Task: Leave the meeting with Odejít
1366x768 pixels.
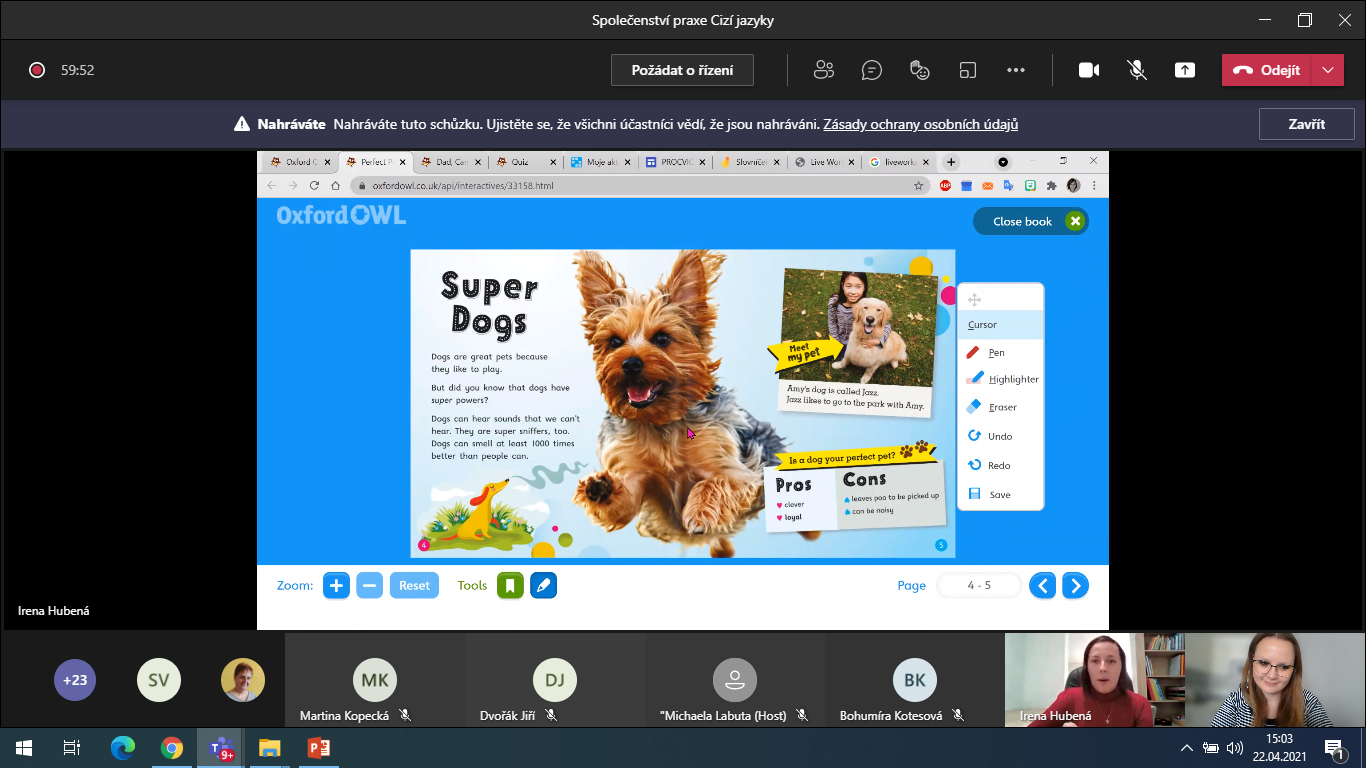Action: pyautogui.click(x=1267, y=70)
